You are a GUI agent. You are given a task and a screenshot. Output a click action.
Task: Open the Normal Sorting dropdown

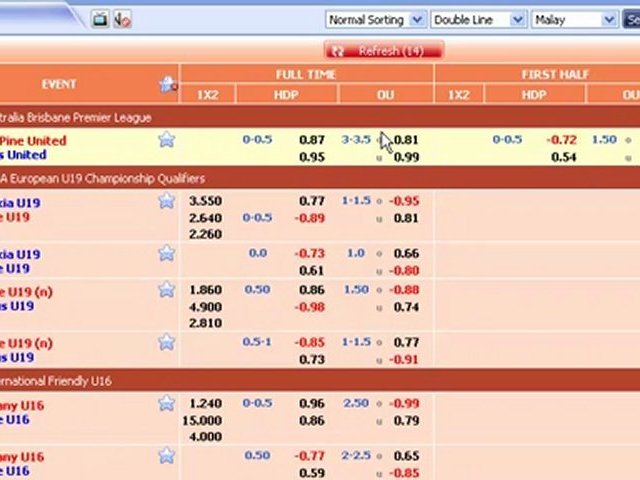tap(375, 19)
